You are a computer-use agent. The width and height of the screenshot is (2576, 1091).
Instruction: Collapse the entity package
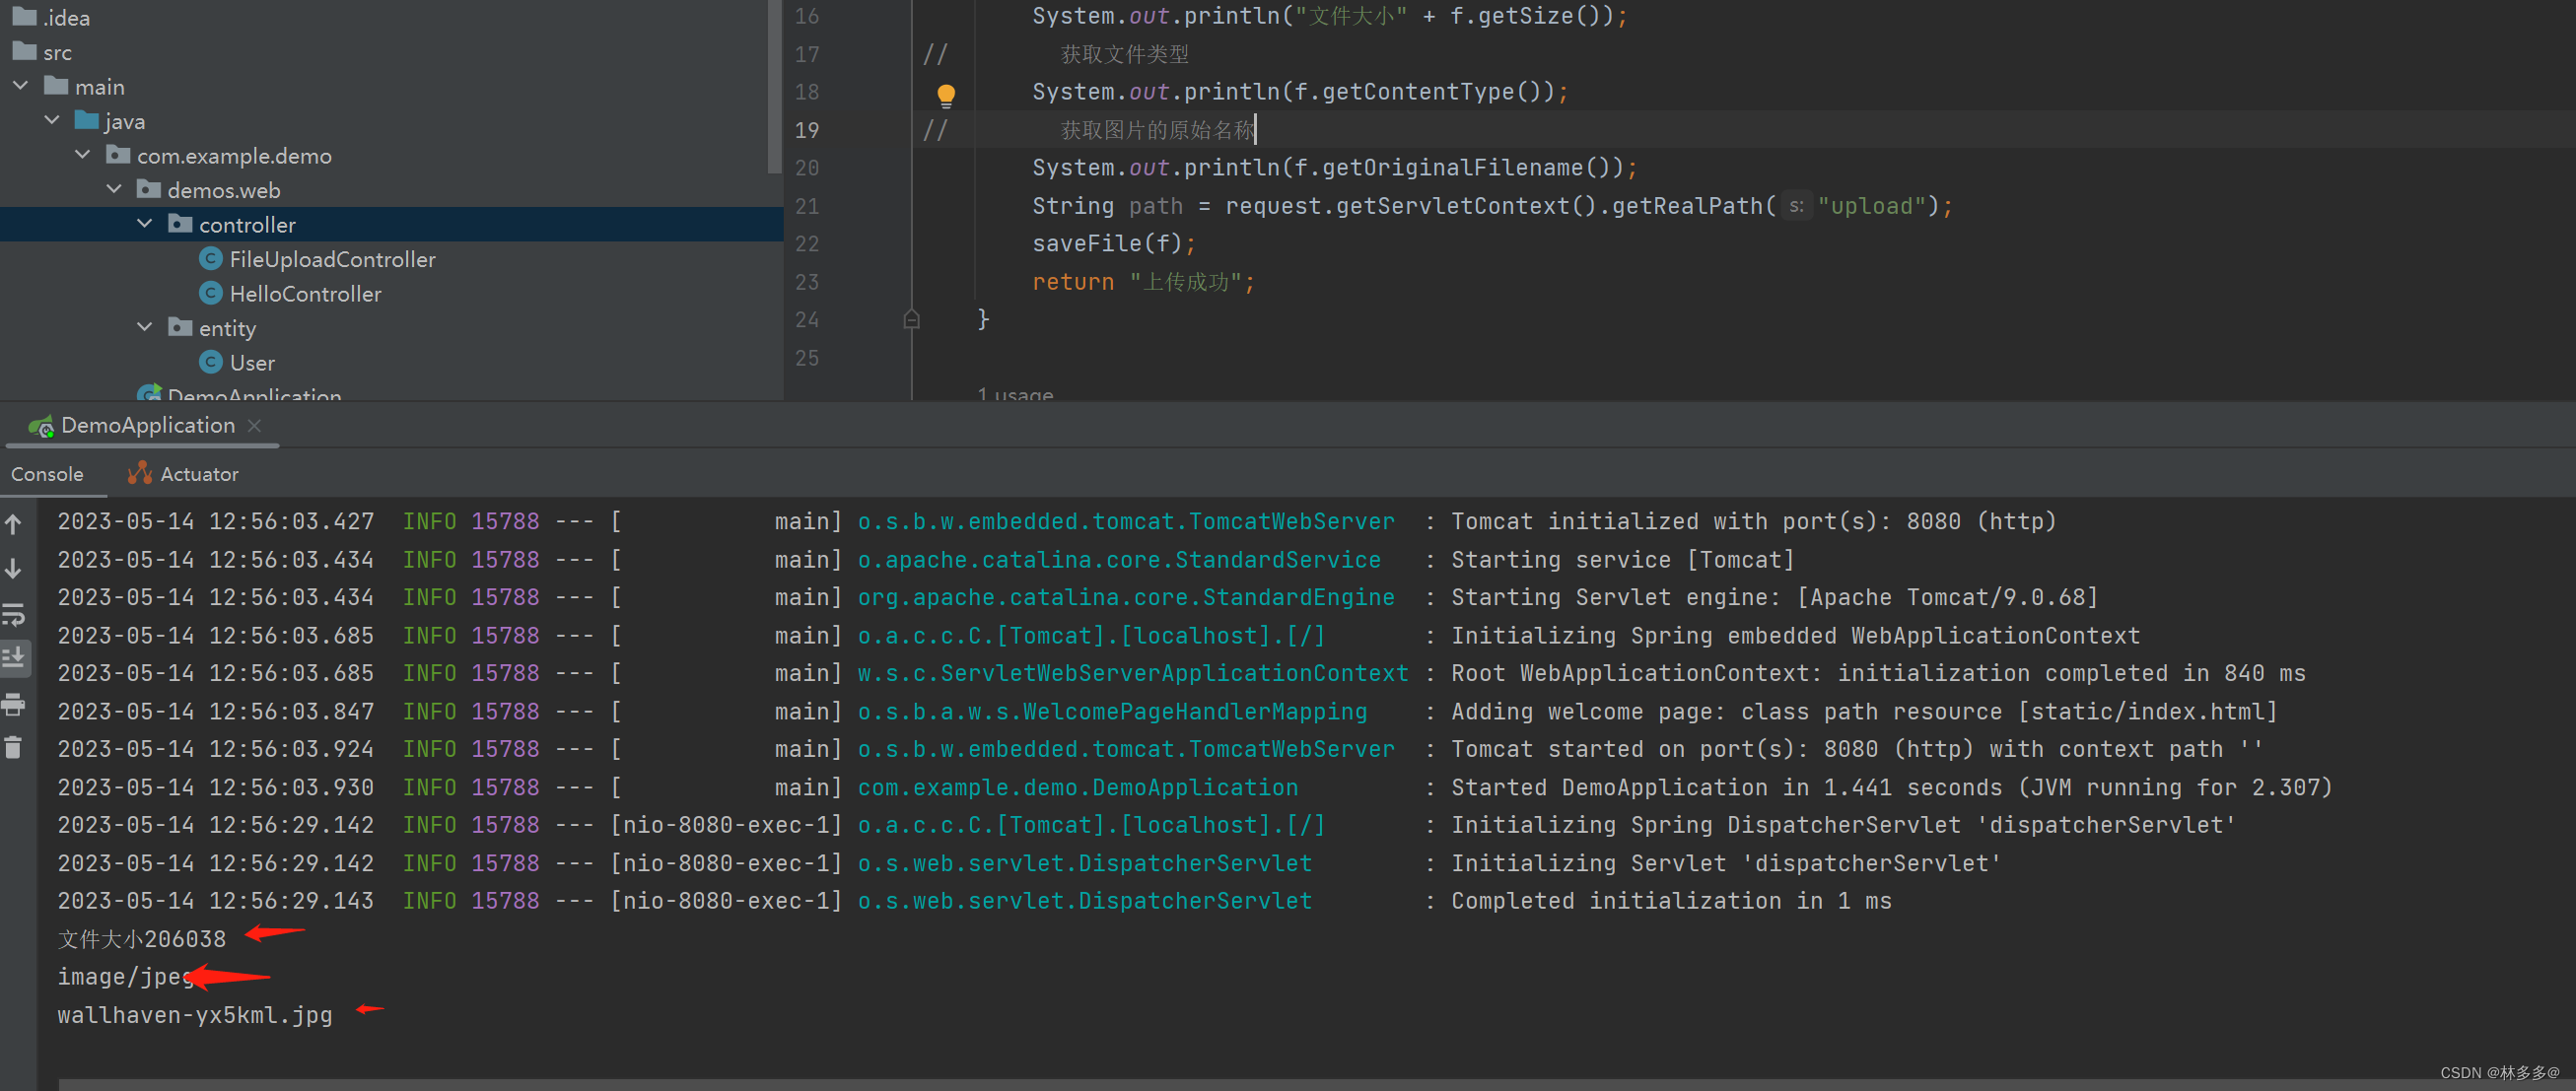pos(145,327)
